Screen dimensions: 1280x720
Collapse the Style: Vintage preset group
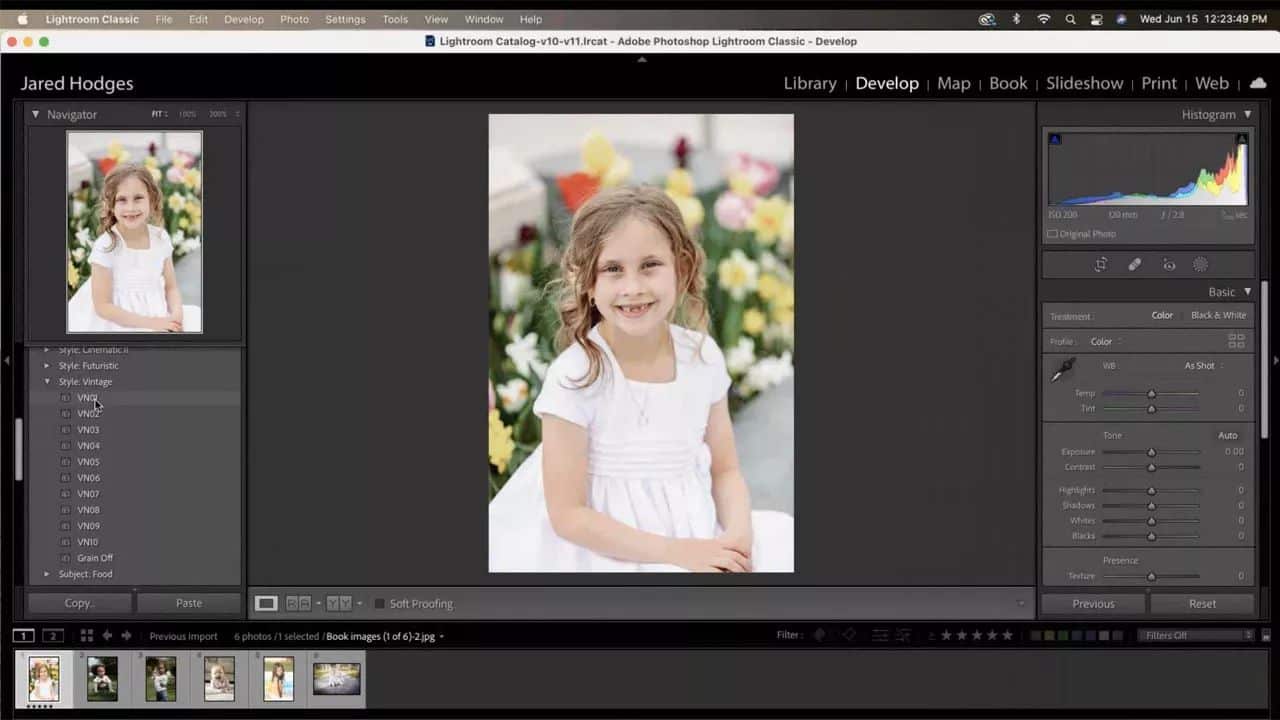click(47, 381)
